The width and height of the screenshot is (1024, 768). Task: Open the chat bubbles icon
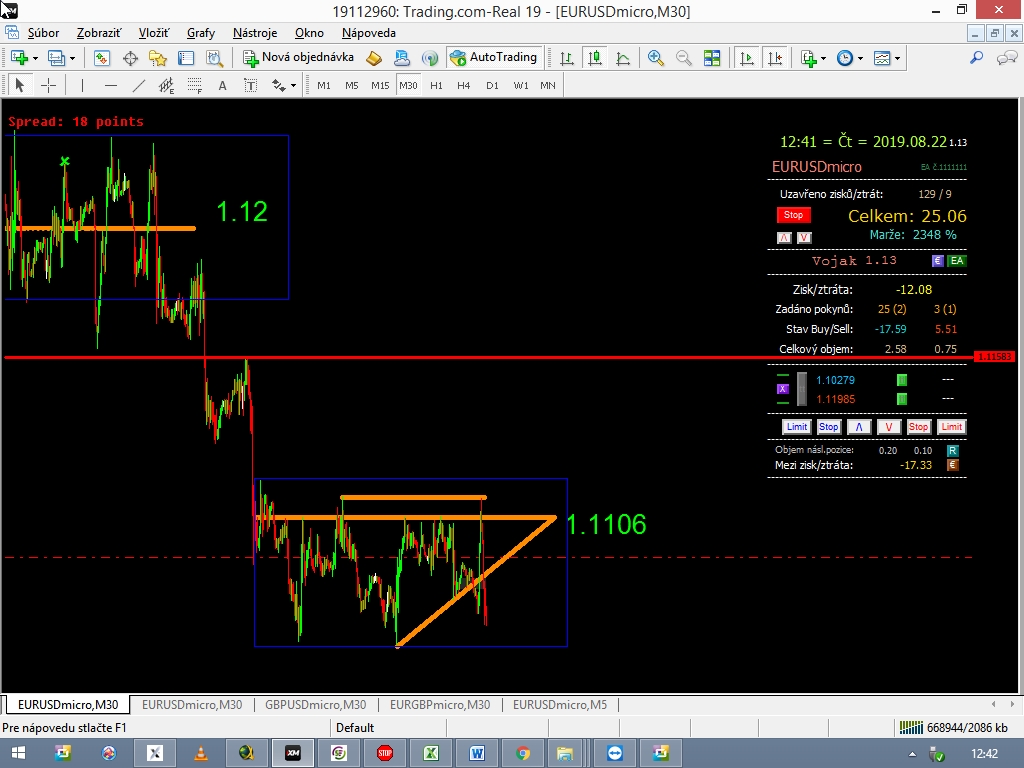(x=1006, y=58)
